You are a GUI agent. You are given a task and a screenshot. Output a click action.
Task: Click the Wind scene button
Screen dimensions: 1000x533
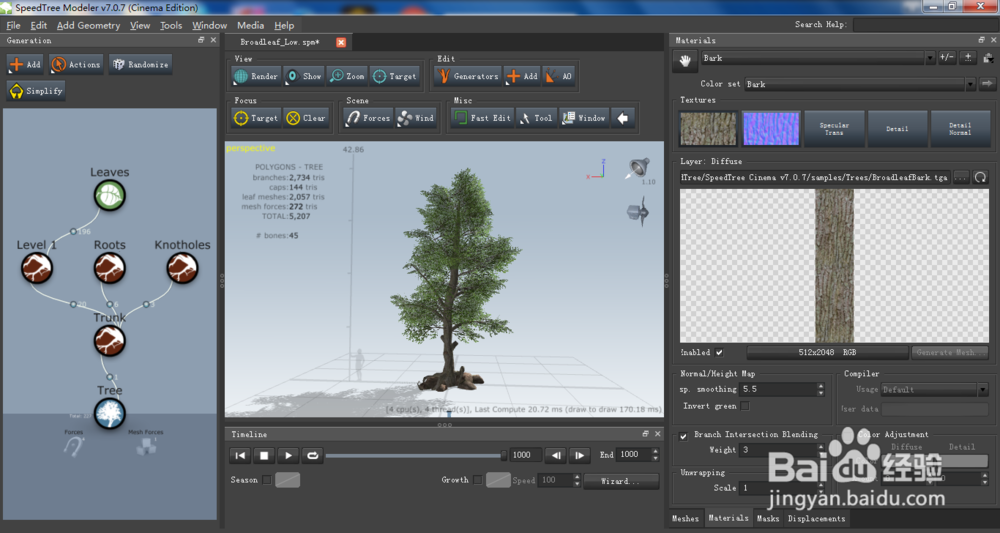pyautogui.click(x=416, y=118)
